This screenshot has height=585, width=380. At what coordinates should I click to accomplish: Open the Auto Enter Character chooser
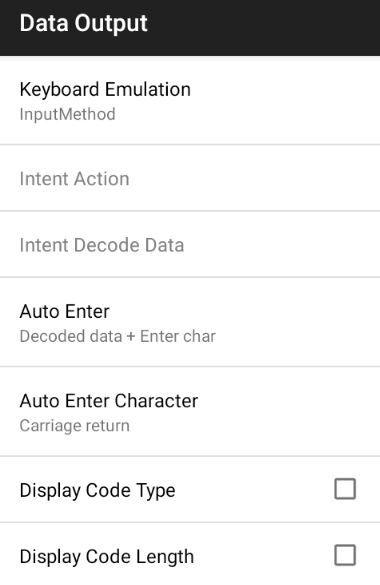coord(190,412)
